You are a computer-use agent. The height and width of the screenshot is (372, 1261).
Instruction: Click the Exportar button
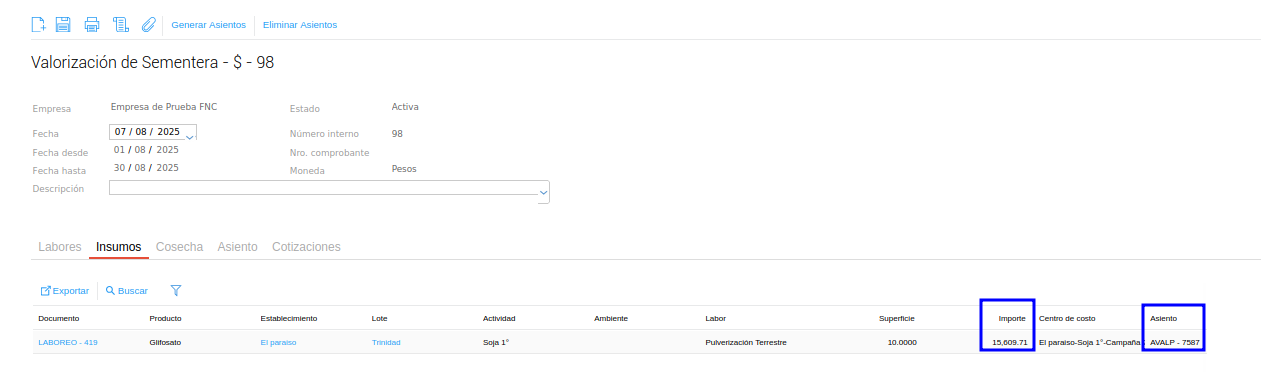(64, 291)
